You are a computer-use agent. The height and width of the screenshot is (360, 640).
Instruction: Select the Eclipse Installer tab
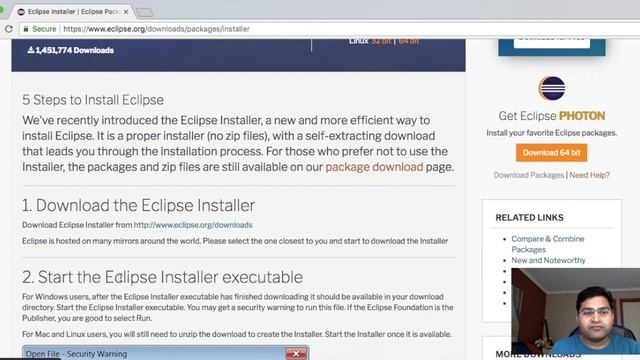(x=73, y=12)
